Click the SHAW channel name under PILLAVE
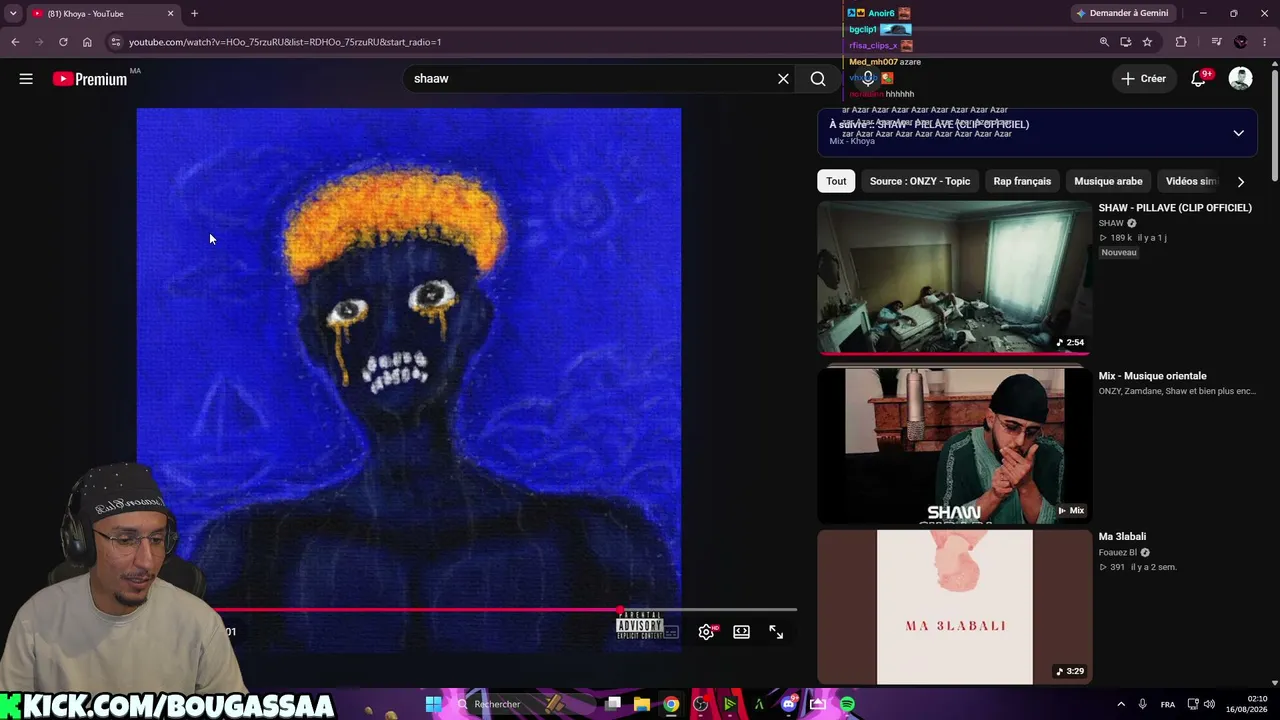 click(1111, 223)
